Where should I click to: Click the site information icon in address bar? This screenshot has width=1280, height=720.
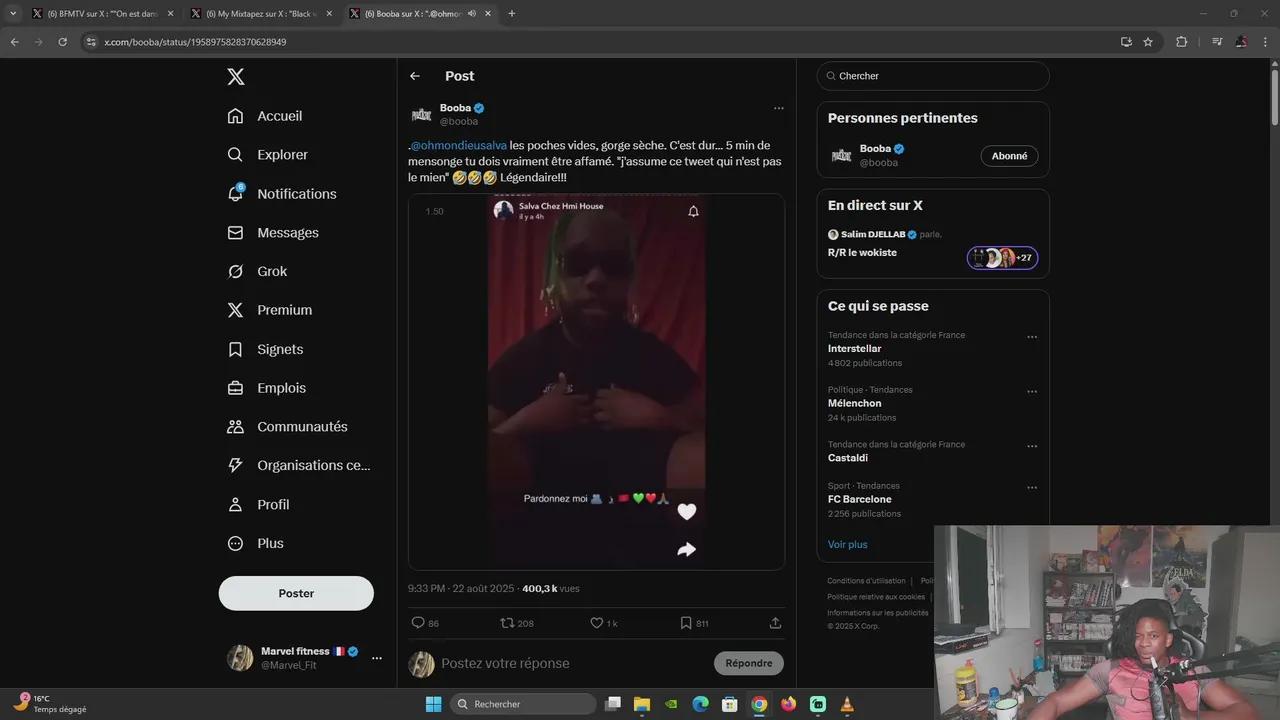click(91, 42)
